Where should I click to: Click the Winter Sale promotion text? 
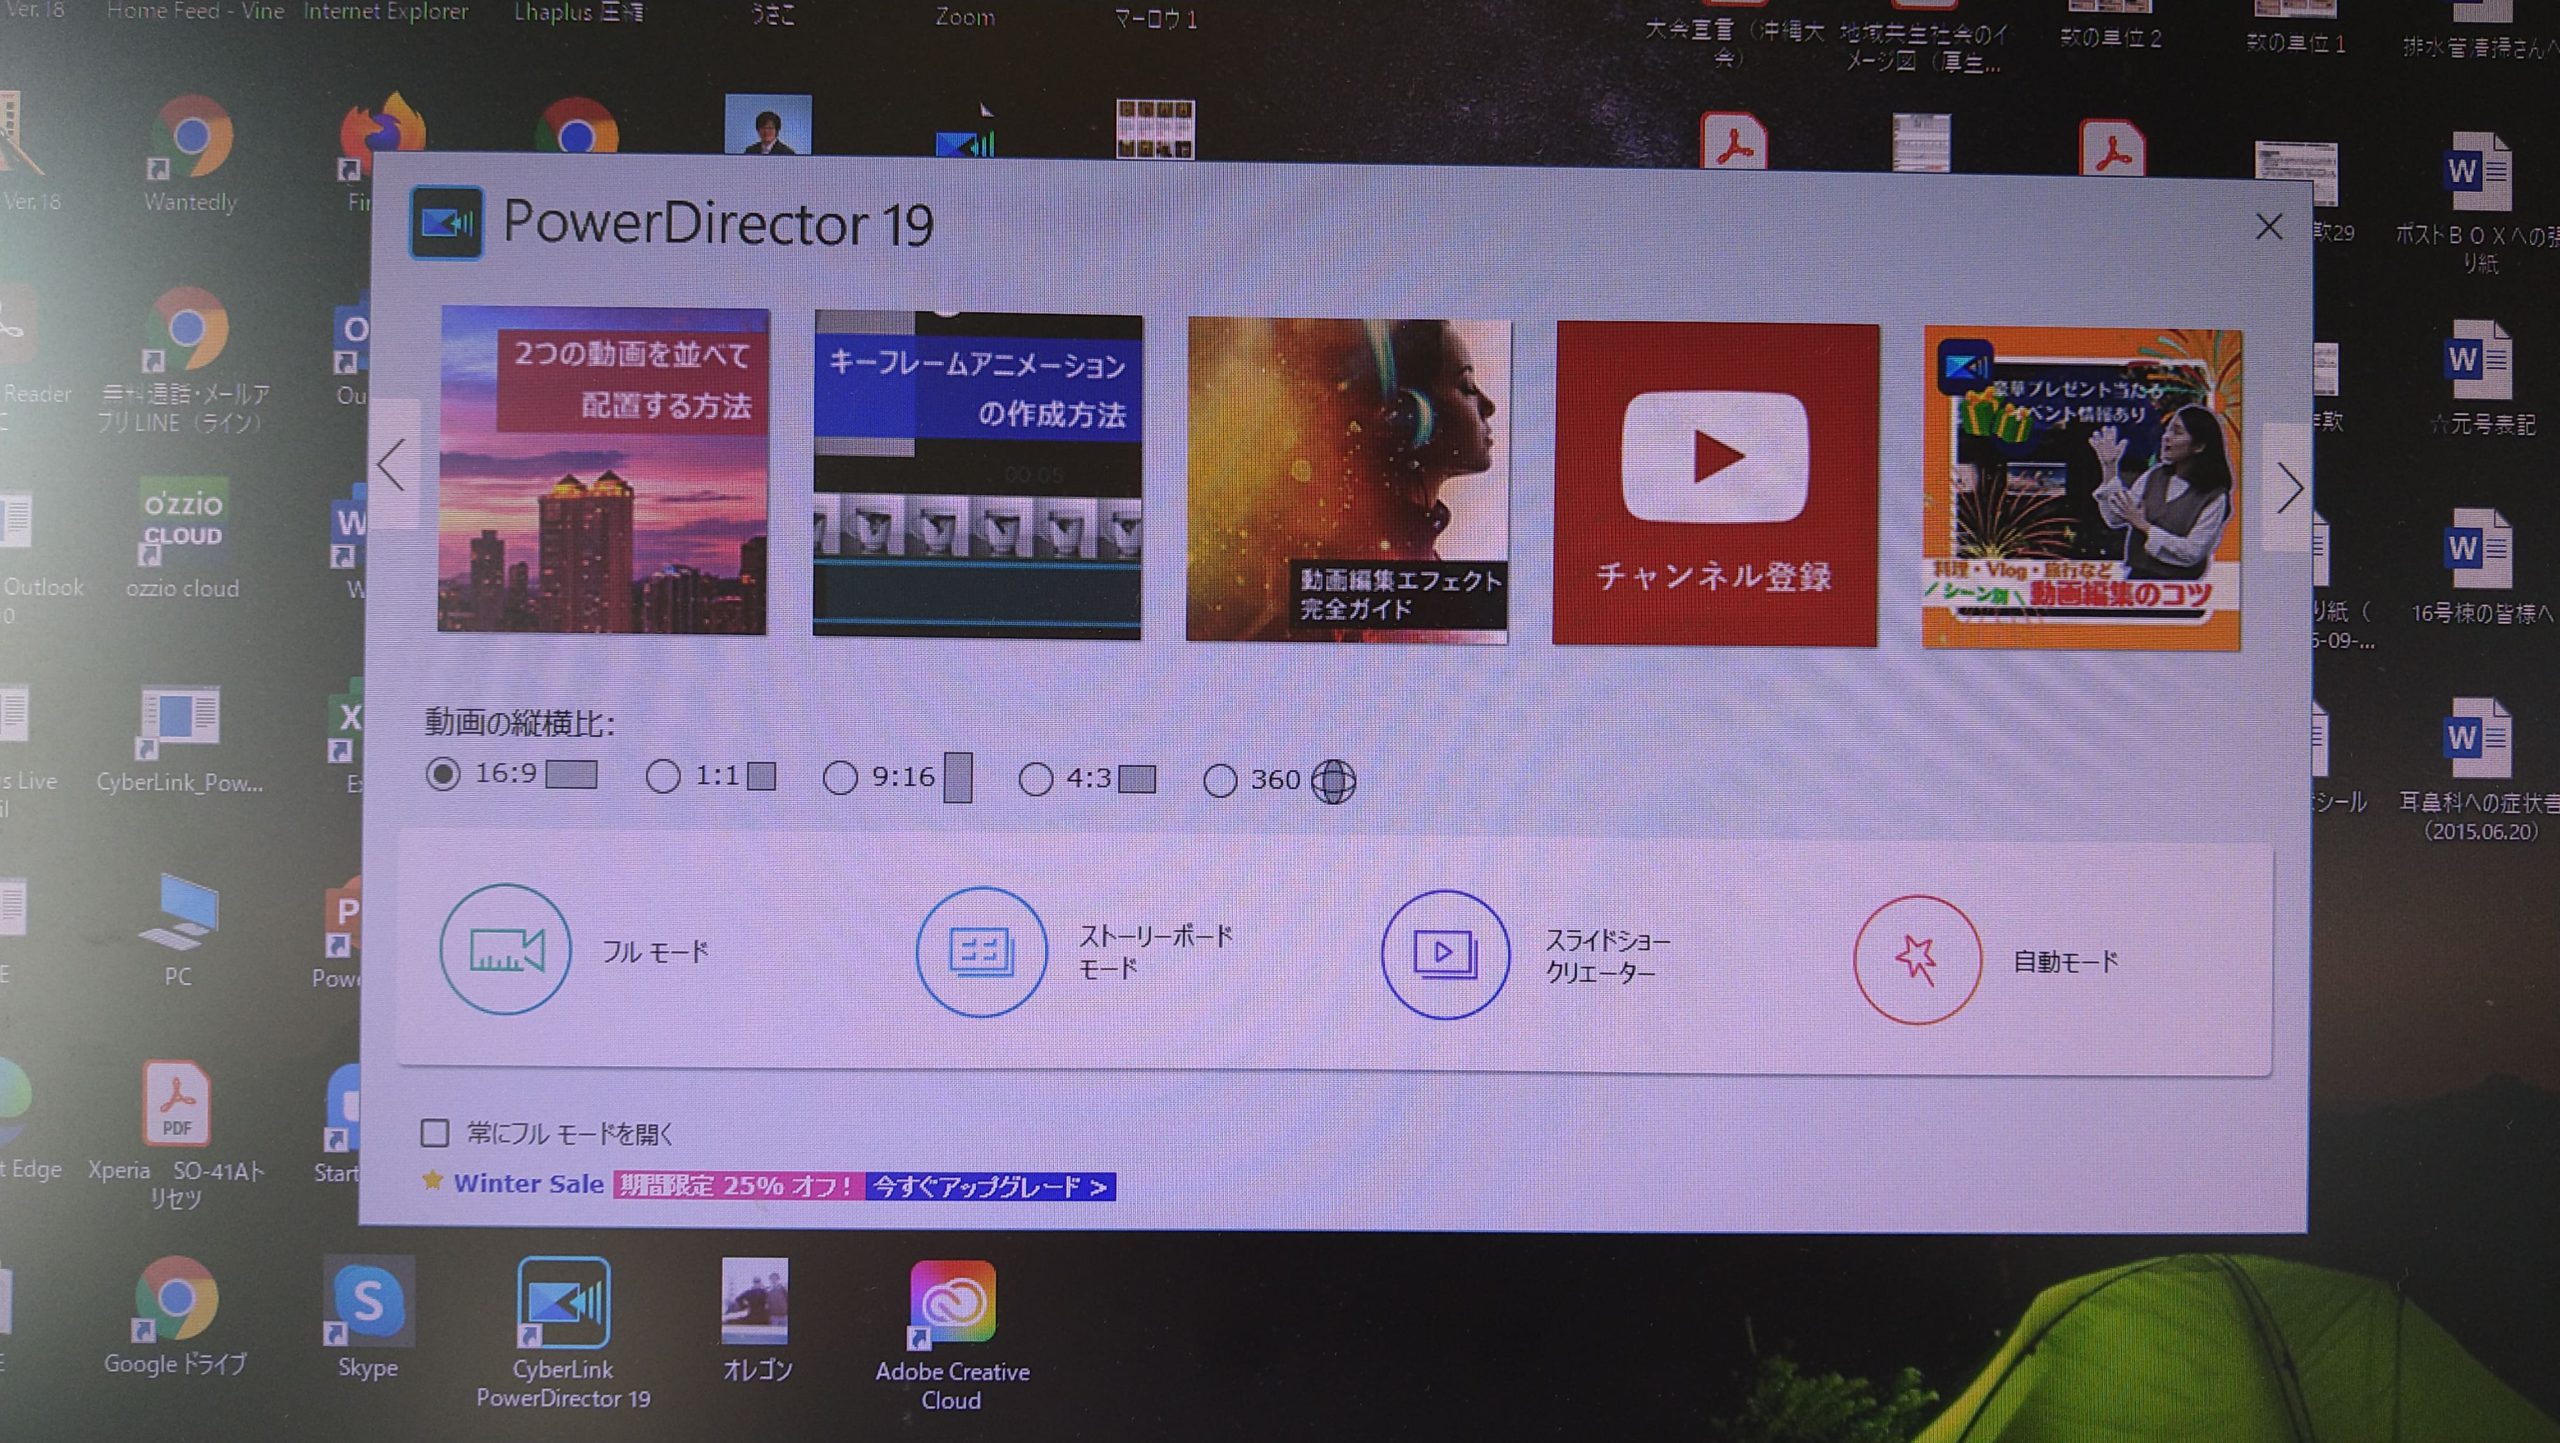(x=528, y=1183)
